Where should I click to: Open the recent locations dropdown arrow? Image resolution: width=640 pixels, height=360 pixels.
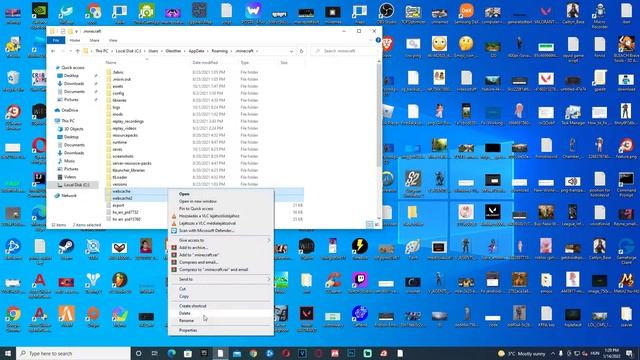[x=71, y=51]
